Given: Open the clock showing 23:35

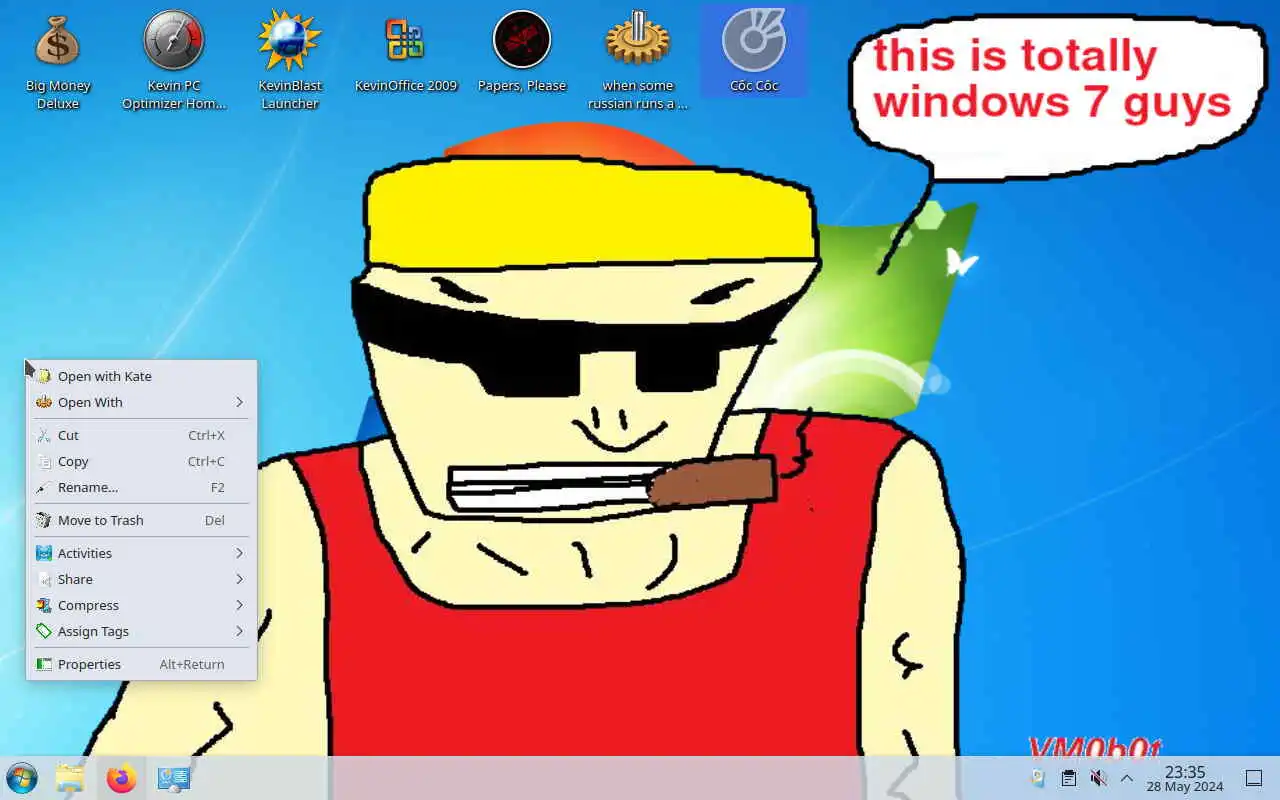Looking at the screenshot, I should [1185, 778].
